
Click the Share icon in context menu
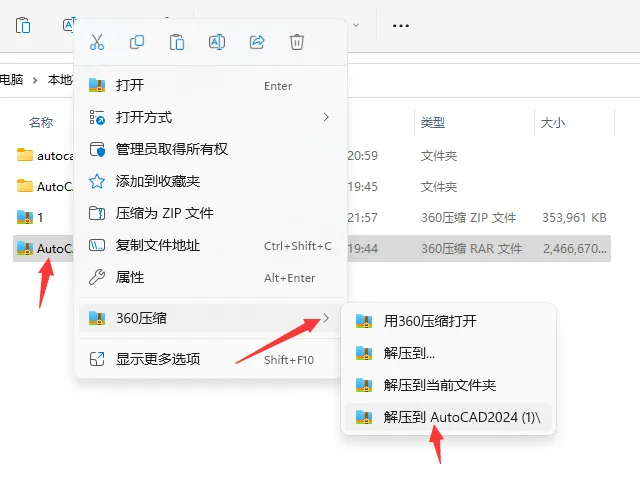tap(257, 42)
